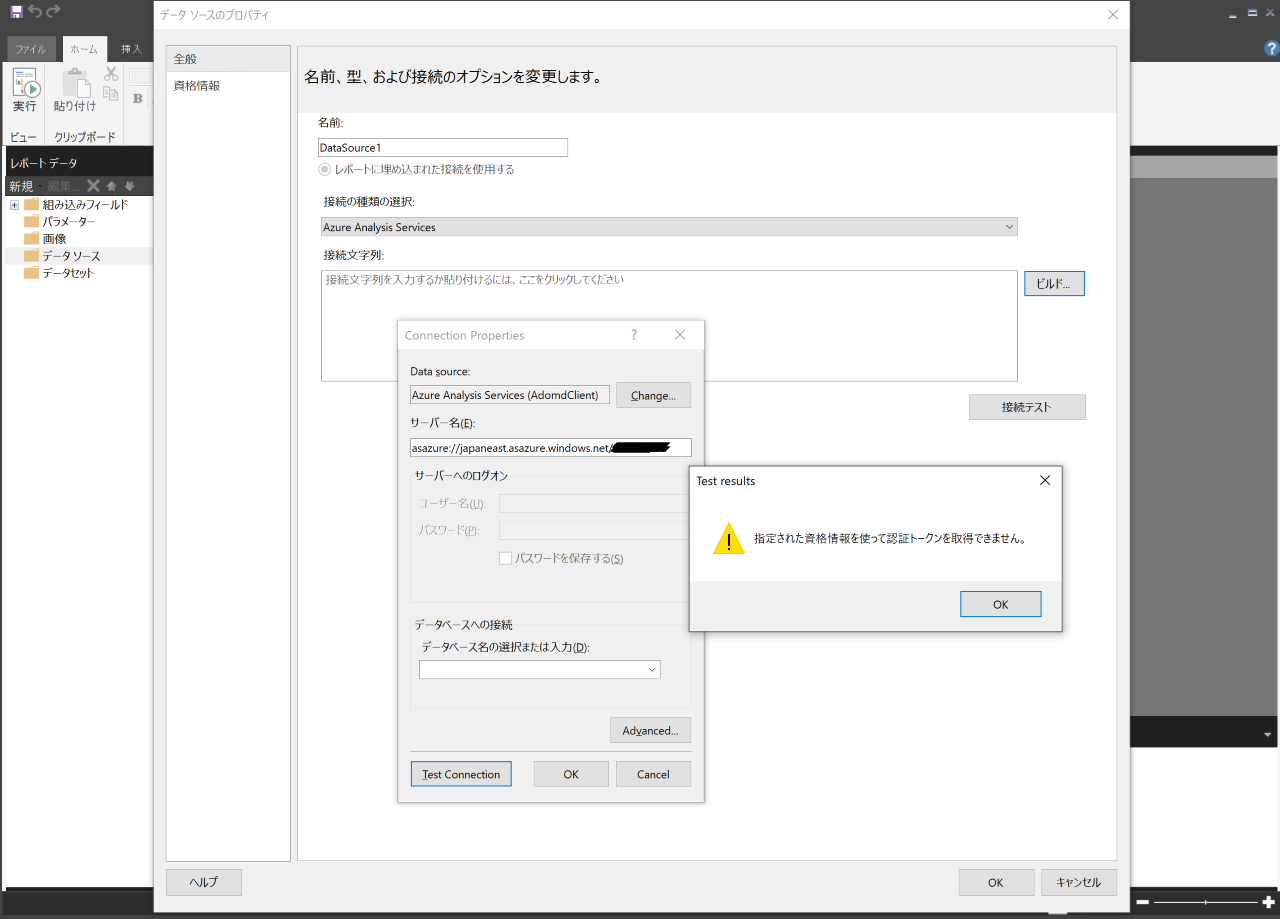Click the save icon in Report Builder title bar

16,11
